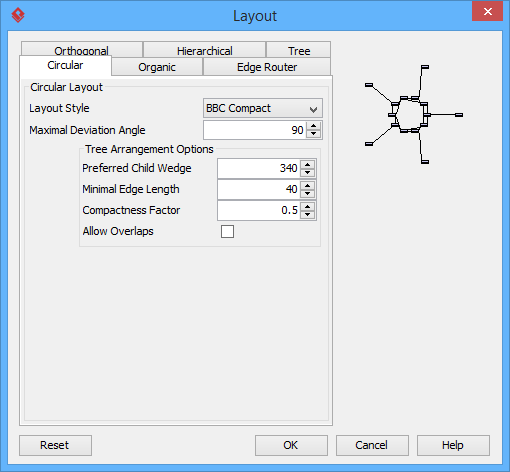Click the Minimal Edge Length value field
The width and height of the screenshot is (510, 472).
(x=259, y=189)
